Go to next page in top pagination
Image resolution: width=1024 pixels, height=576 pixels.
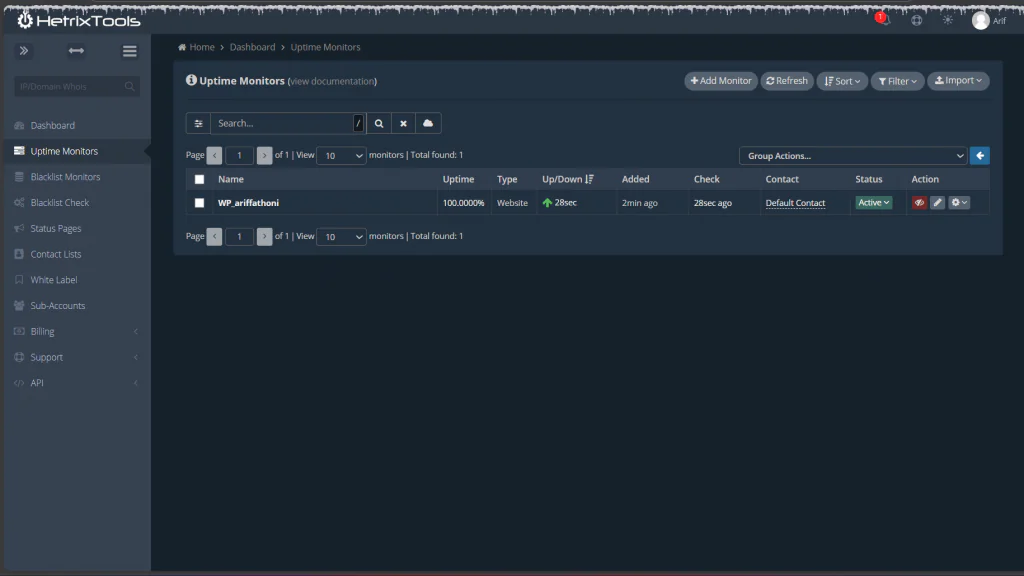(x=264, y=155)
